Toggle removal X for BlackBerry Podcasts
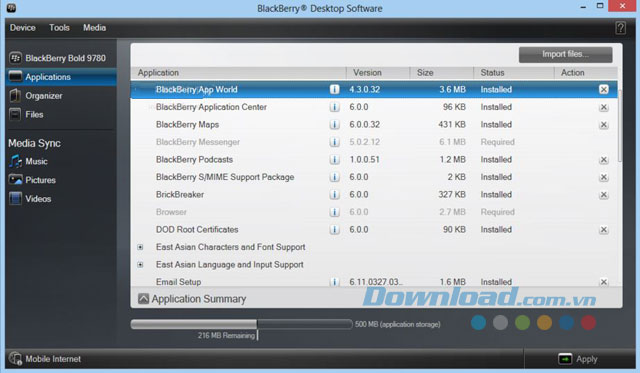640x373 pixels. pyautogui.click(x=604, y=160)
